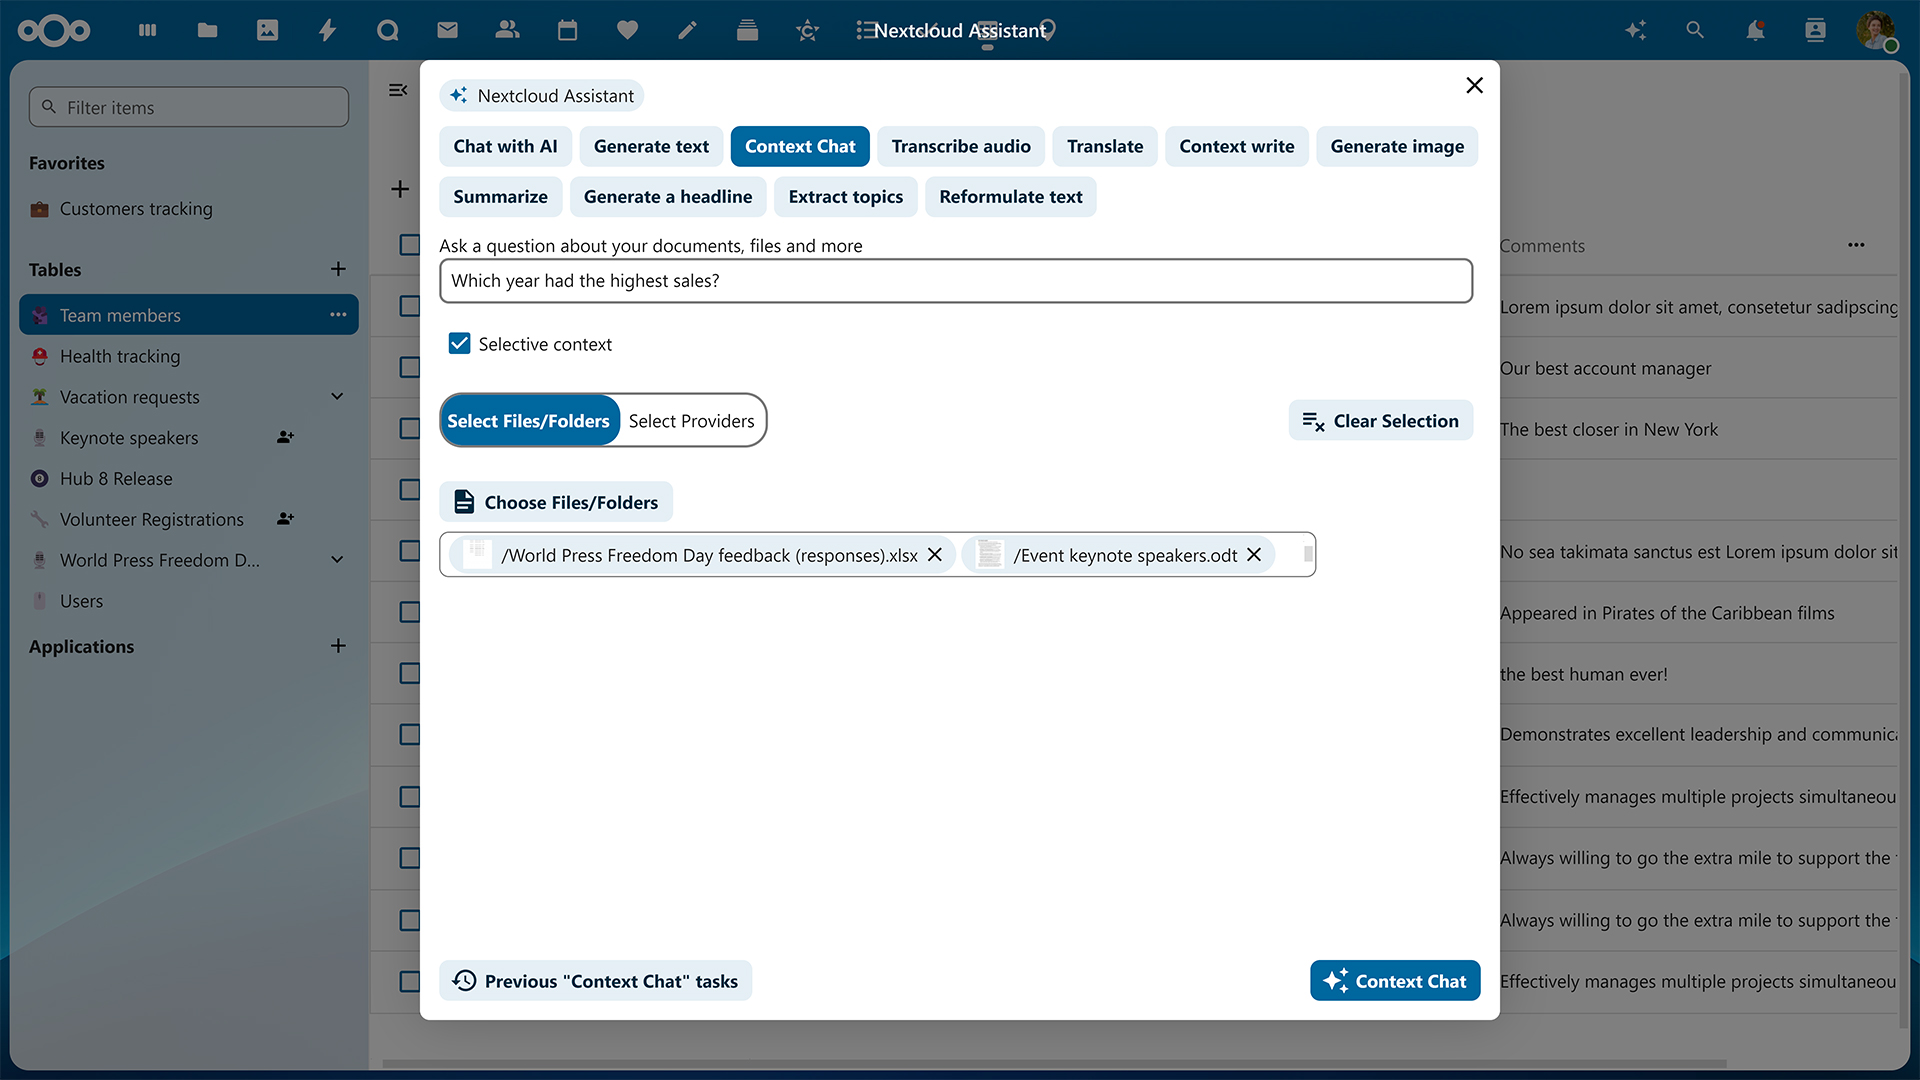Click the Clear Selection button

click(x=1380, y=420)
